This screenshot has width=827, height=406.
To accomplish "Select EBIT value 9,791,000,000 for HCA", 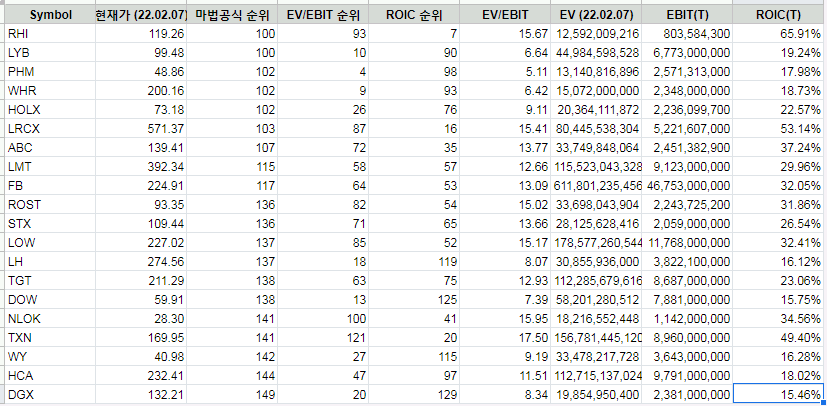I will point(687,375).
